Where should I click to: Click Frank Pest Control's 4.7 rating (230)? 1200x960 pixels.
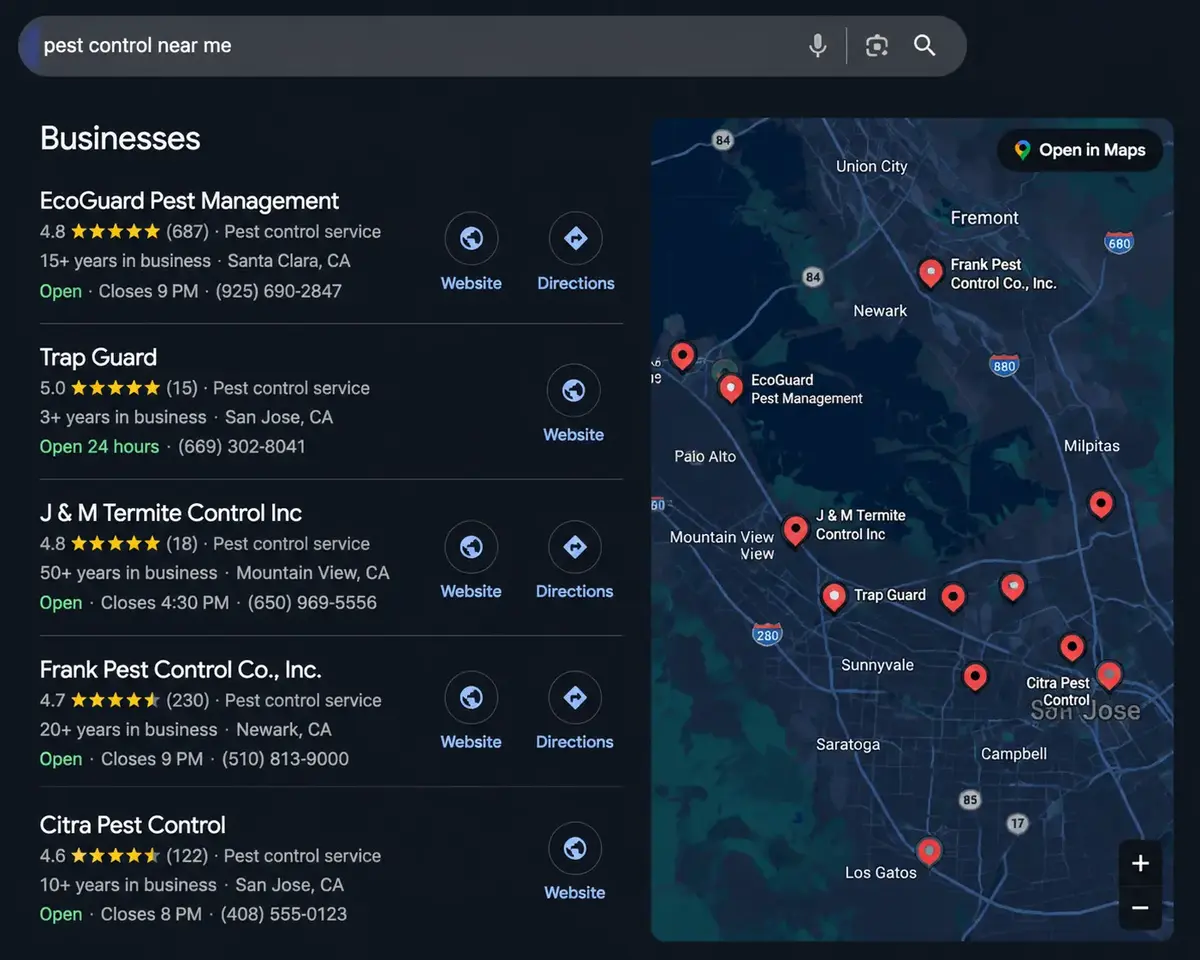(x=124, y=700)
